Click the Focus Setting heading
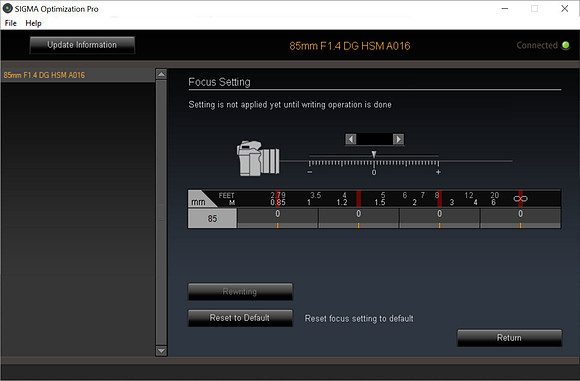 219,82
